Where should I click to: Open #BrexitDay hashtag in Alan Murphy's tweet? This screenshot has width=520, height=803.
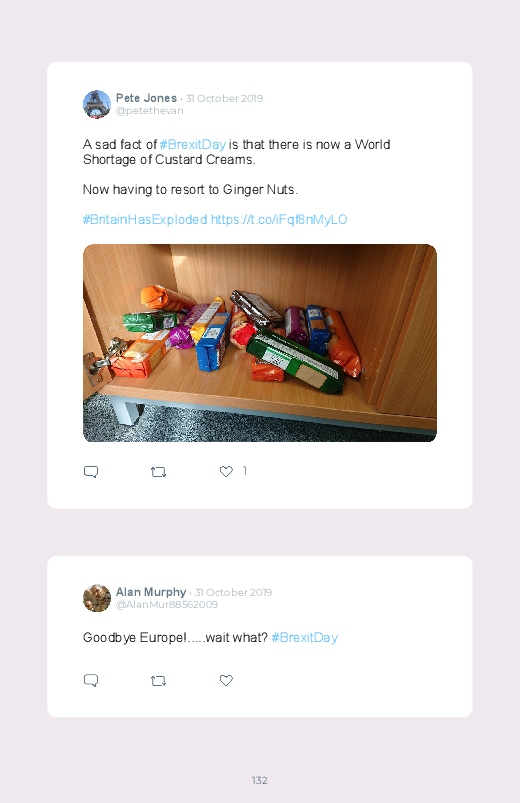click(x=305, y=638)
